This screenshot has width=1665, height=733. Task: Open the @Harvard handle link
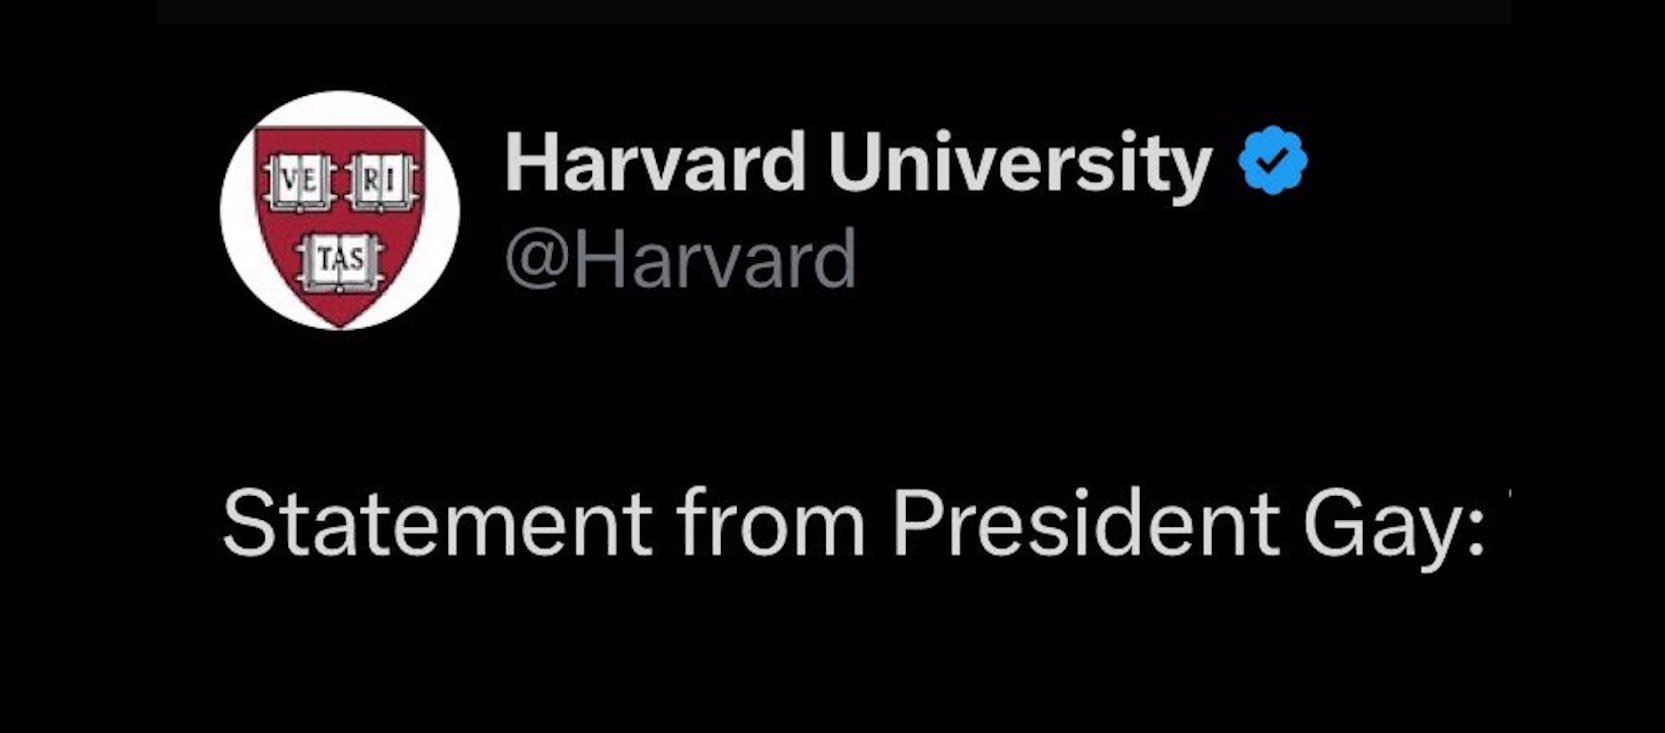click(680, 258)
